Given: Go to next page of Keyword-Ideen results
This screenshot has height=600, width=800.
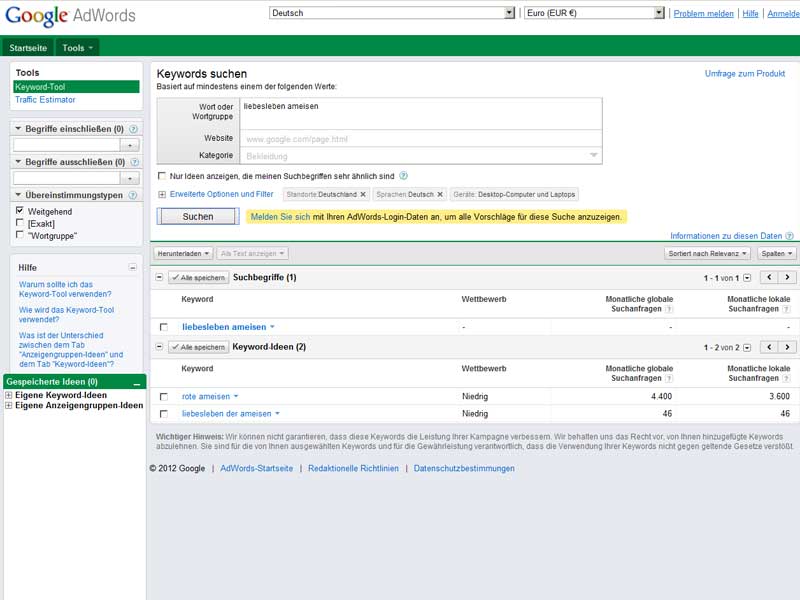Looking at the screenshot, I should pyautogui.click(x=787, y=347).
